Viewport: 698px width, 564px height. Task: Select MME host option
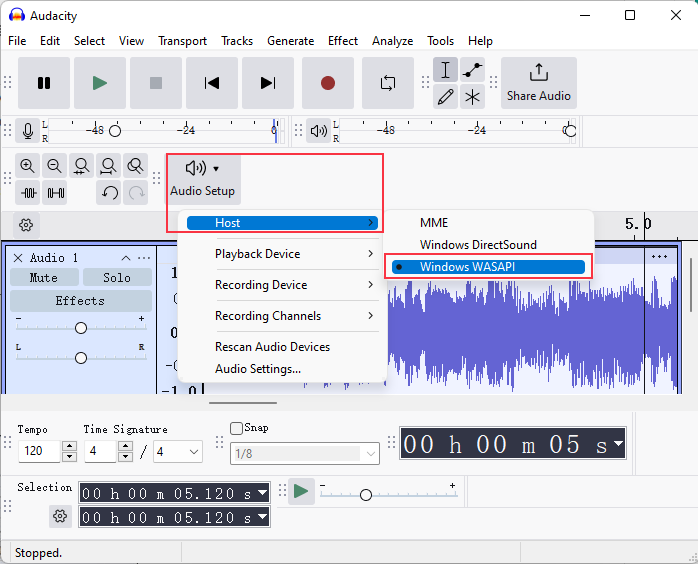488,223
